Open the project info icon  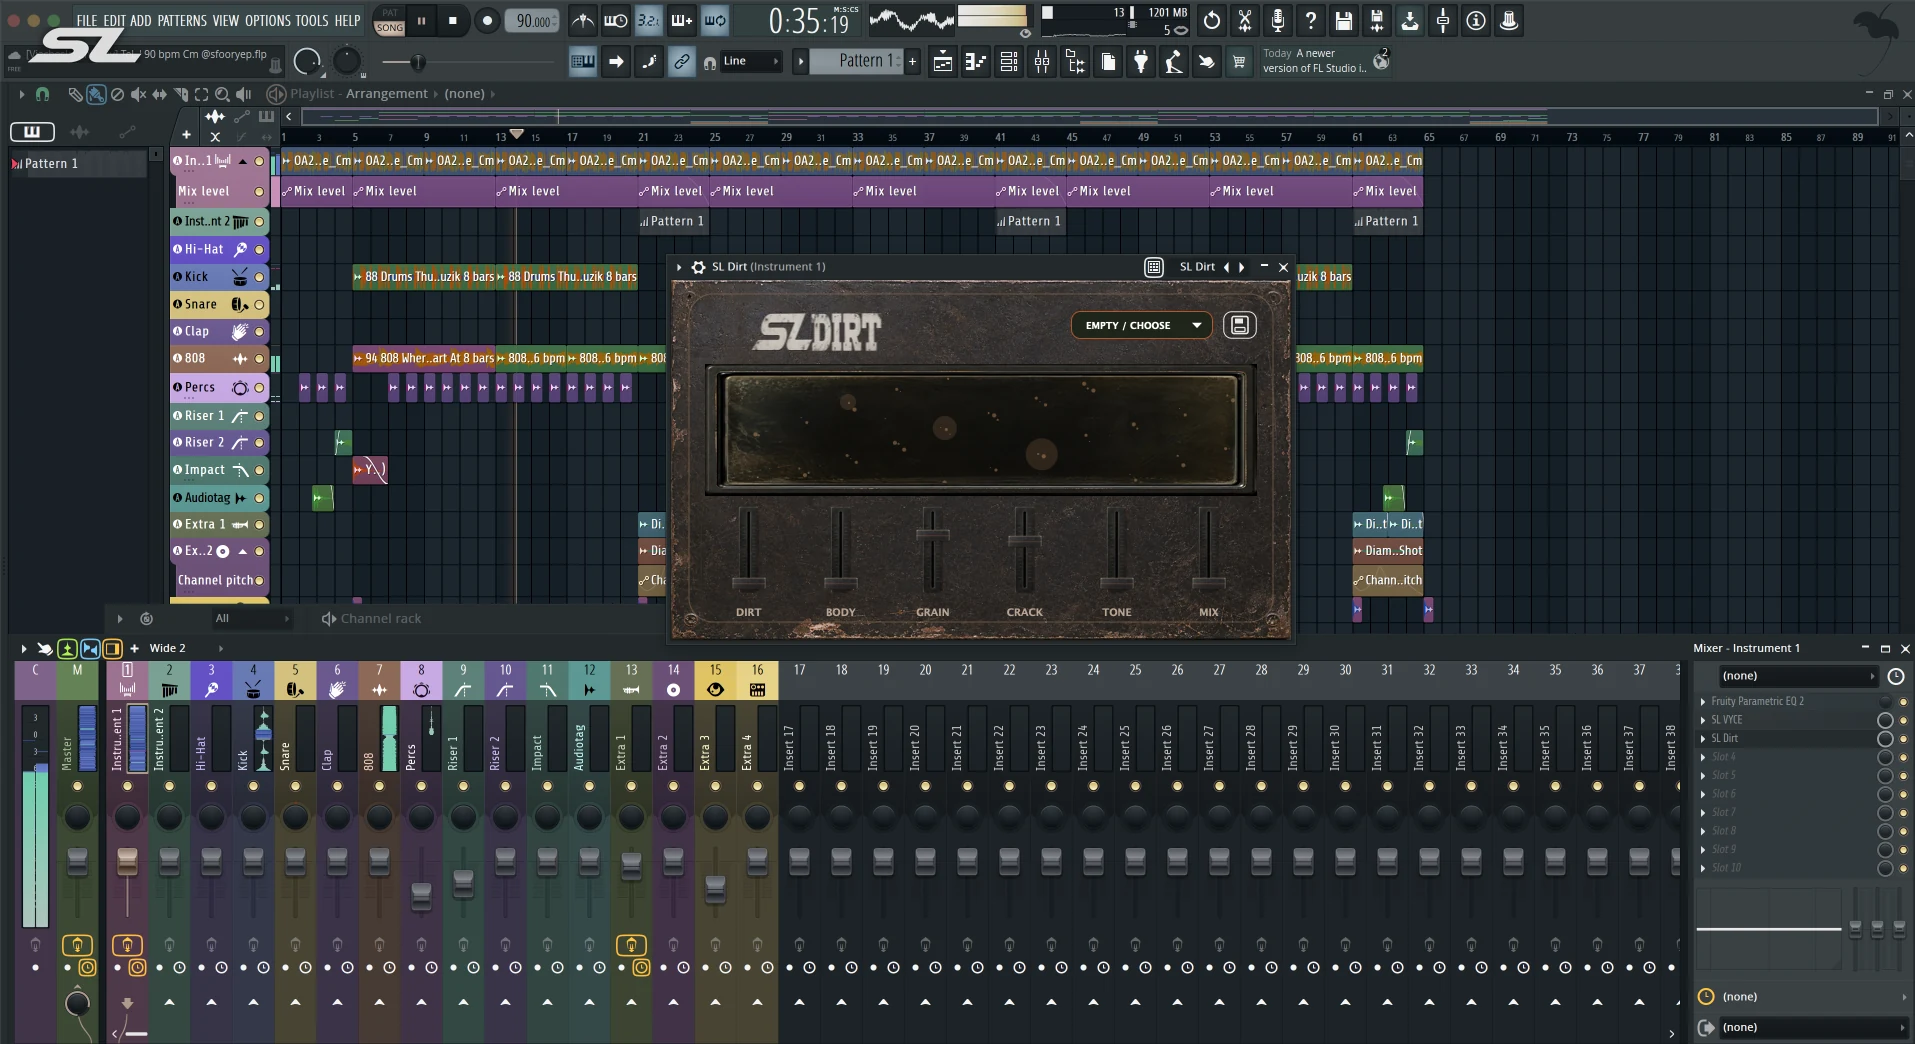[x=1476, y=20]
